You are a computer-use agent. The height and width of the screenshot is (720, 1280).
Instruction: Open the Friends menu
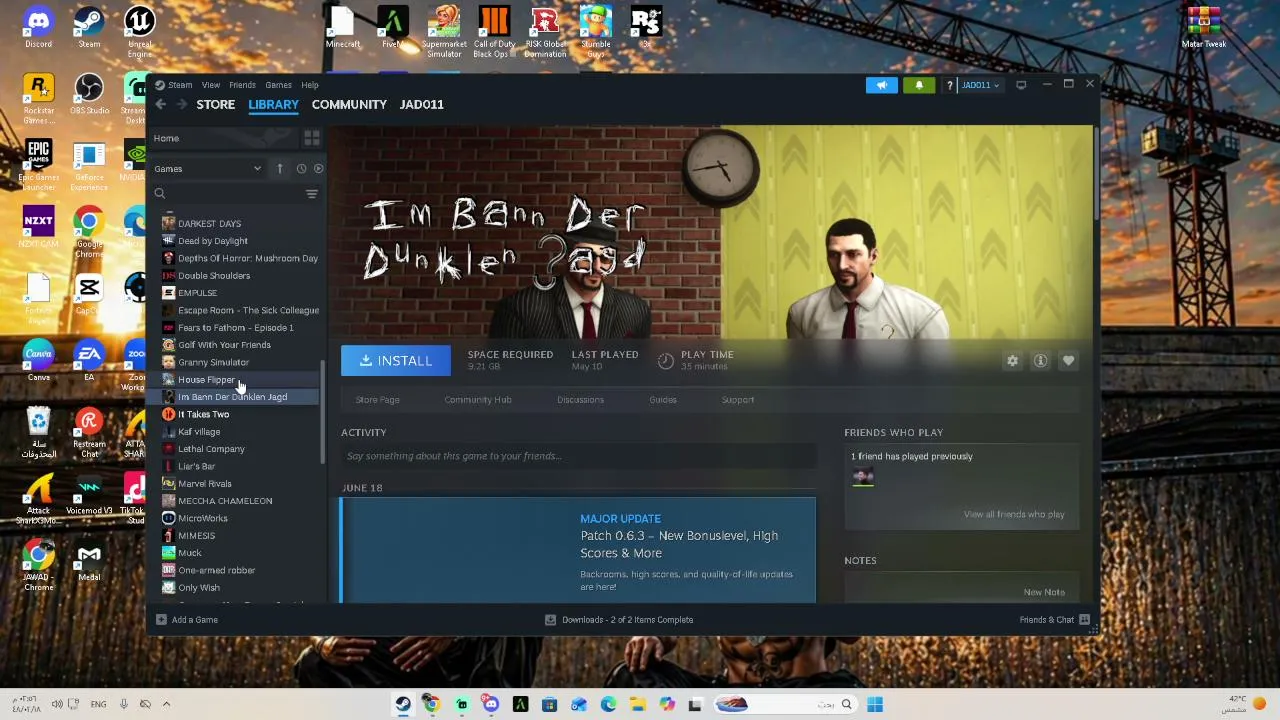(x=242, y=85)
